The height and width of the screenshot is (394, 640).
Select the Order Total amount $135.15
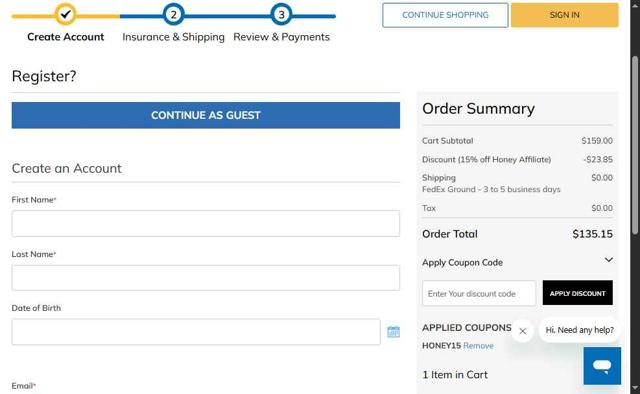[x=592, y=234]
